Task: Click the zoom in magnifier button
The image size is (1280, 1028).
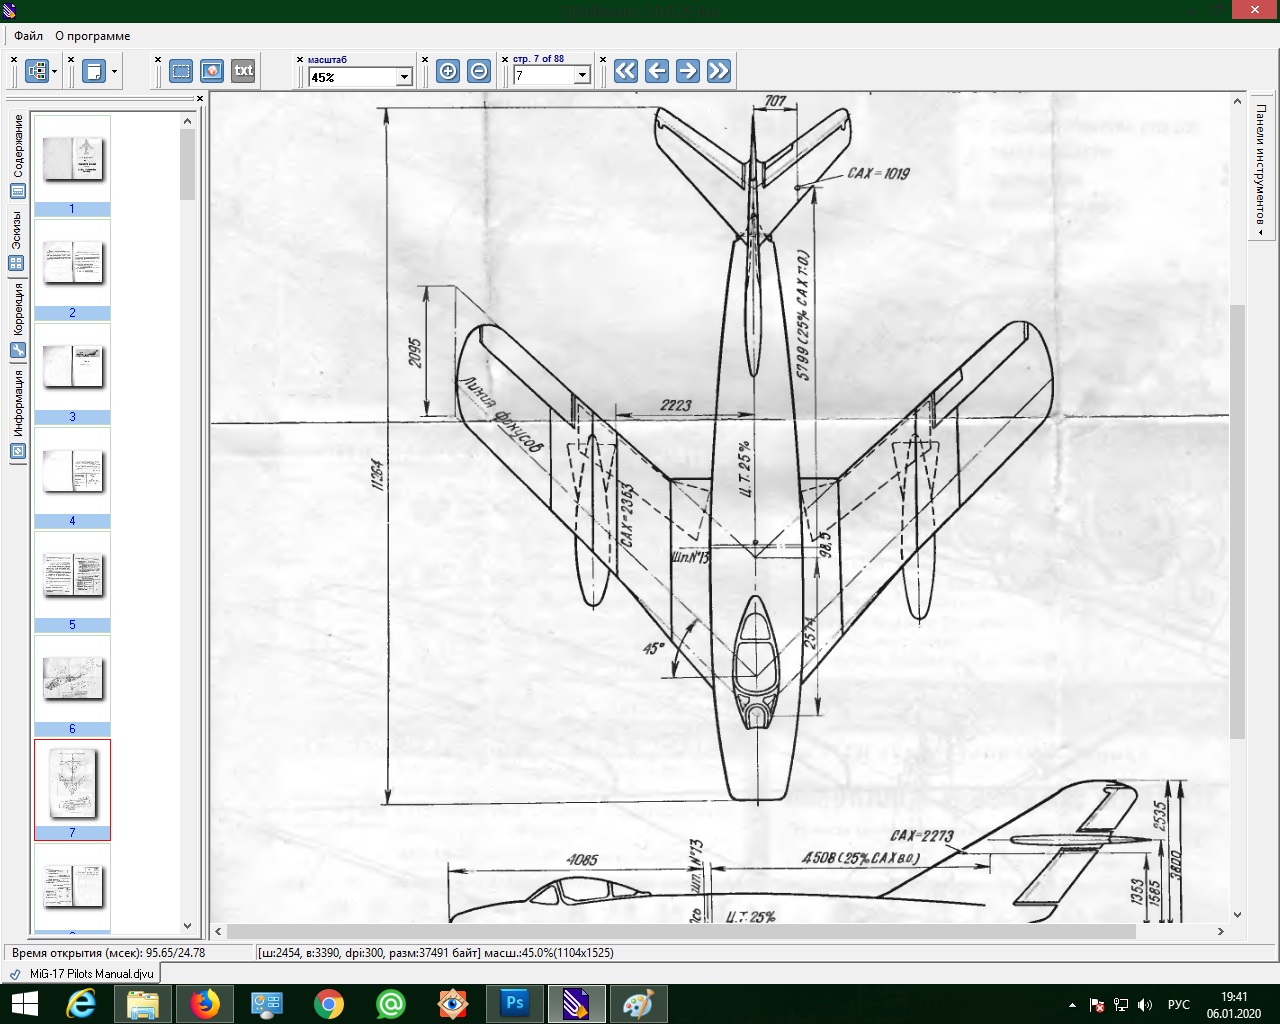Action: coord(448,71)
